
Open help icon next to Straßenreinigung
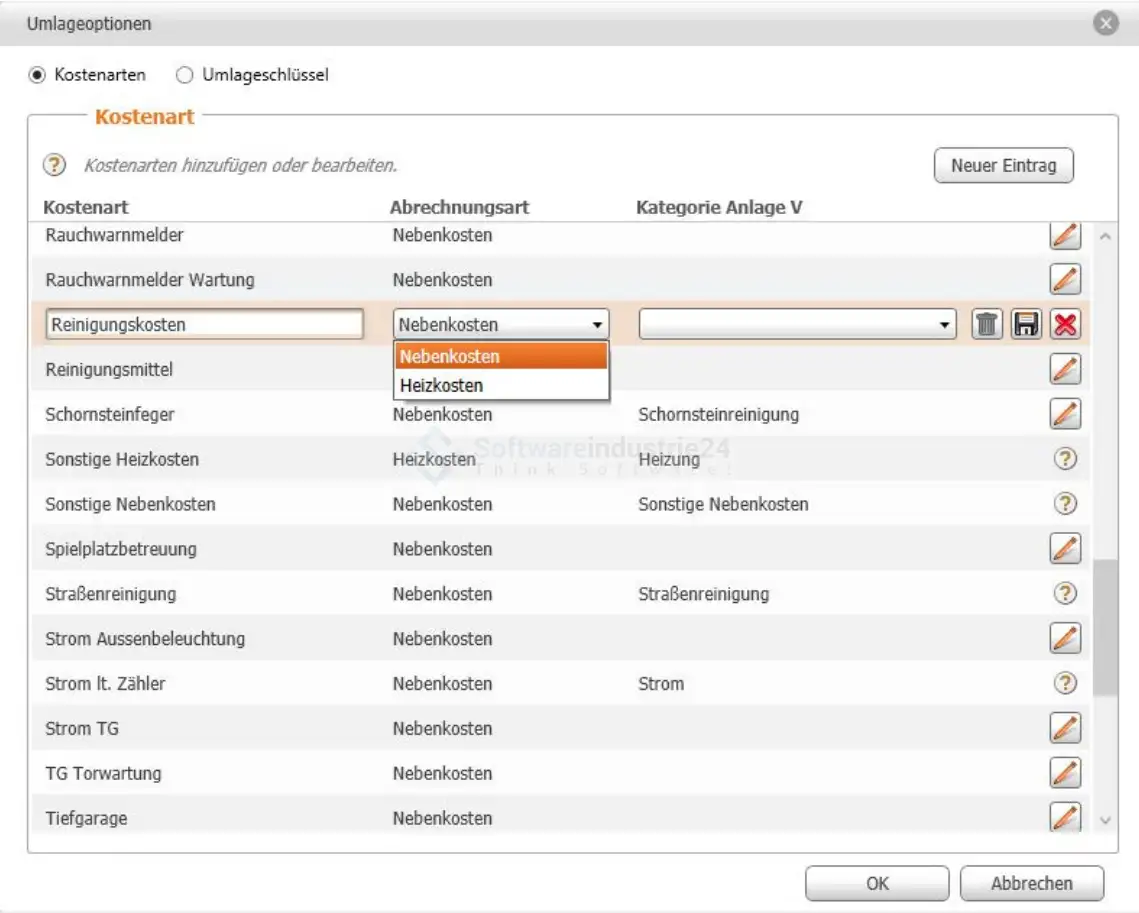(1065, 593)
